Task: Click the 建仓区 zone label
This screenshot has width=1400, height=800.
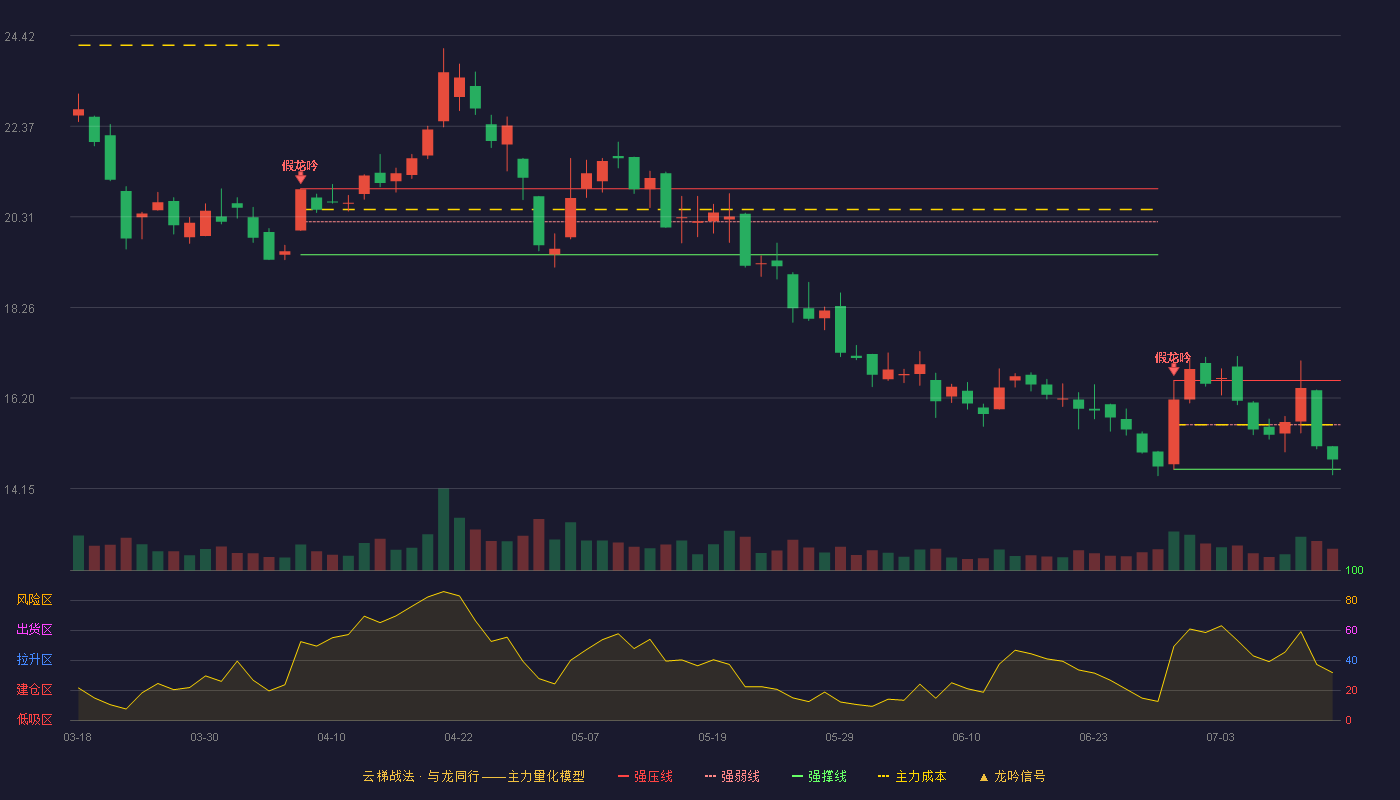Action: [34, 690]
